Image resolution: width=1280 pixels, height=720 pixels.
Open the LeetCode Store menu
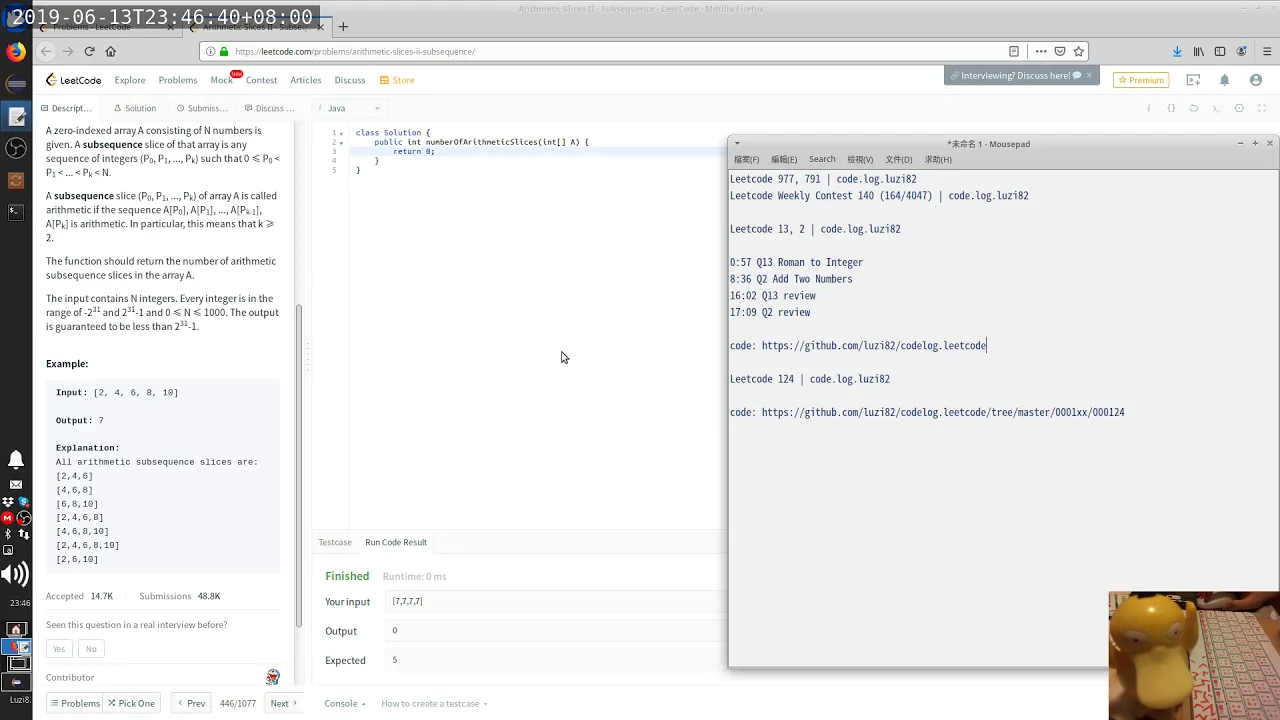[x=397, y=80]
